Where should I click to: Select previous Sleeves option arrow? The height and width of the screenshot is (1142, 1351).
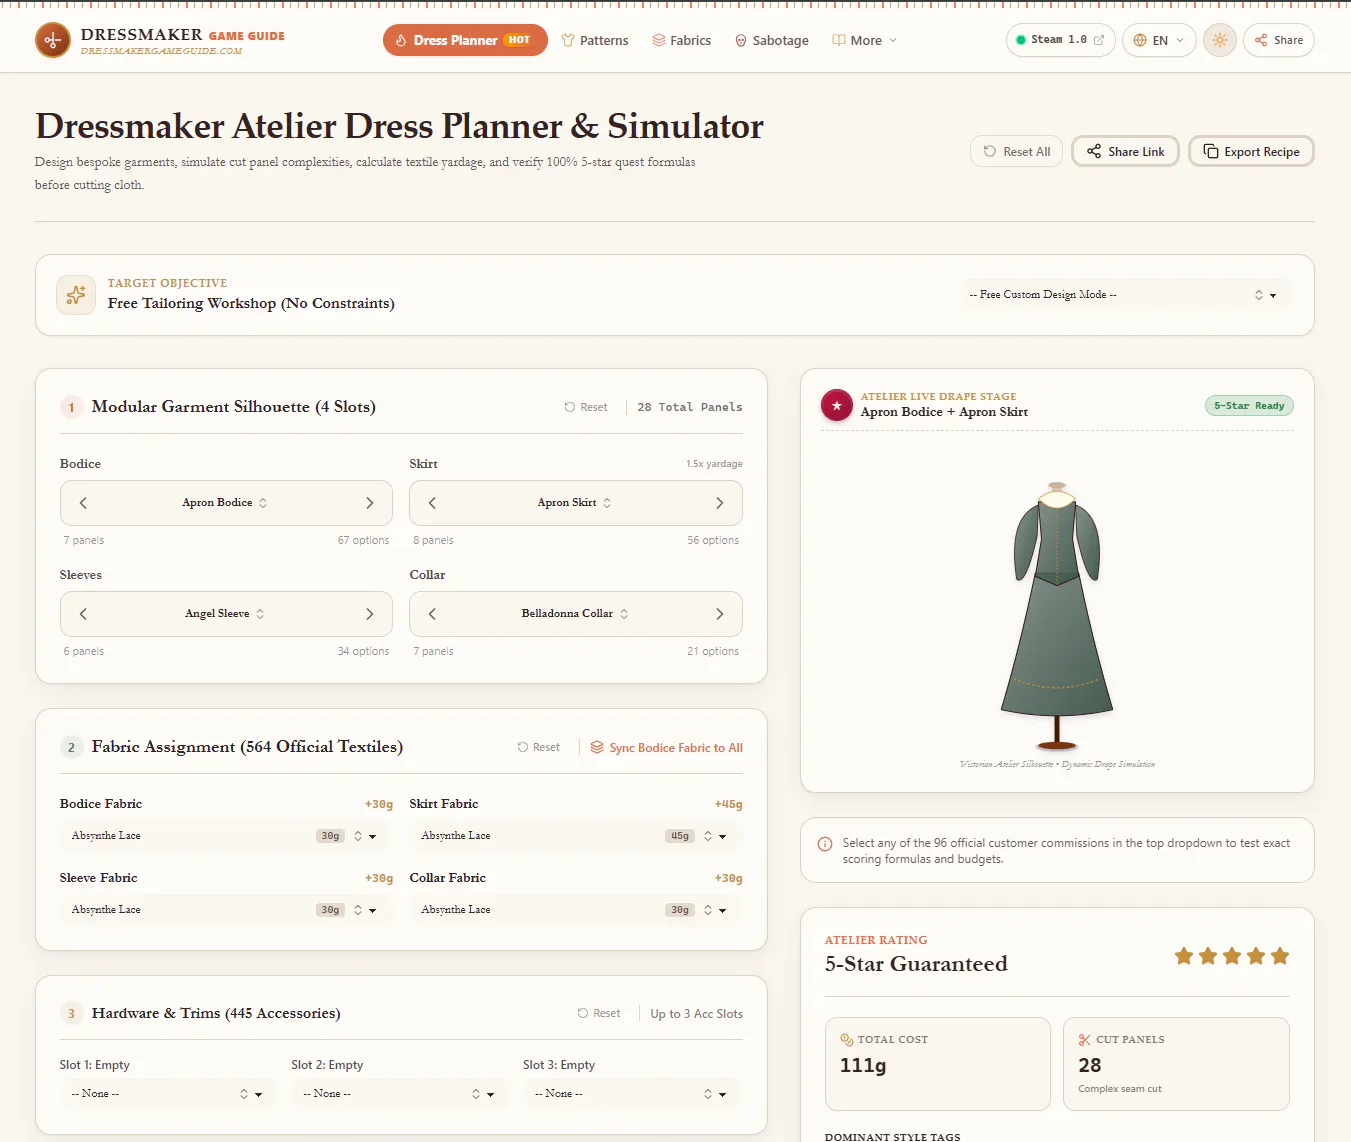tap(83, 614)
